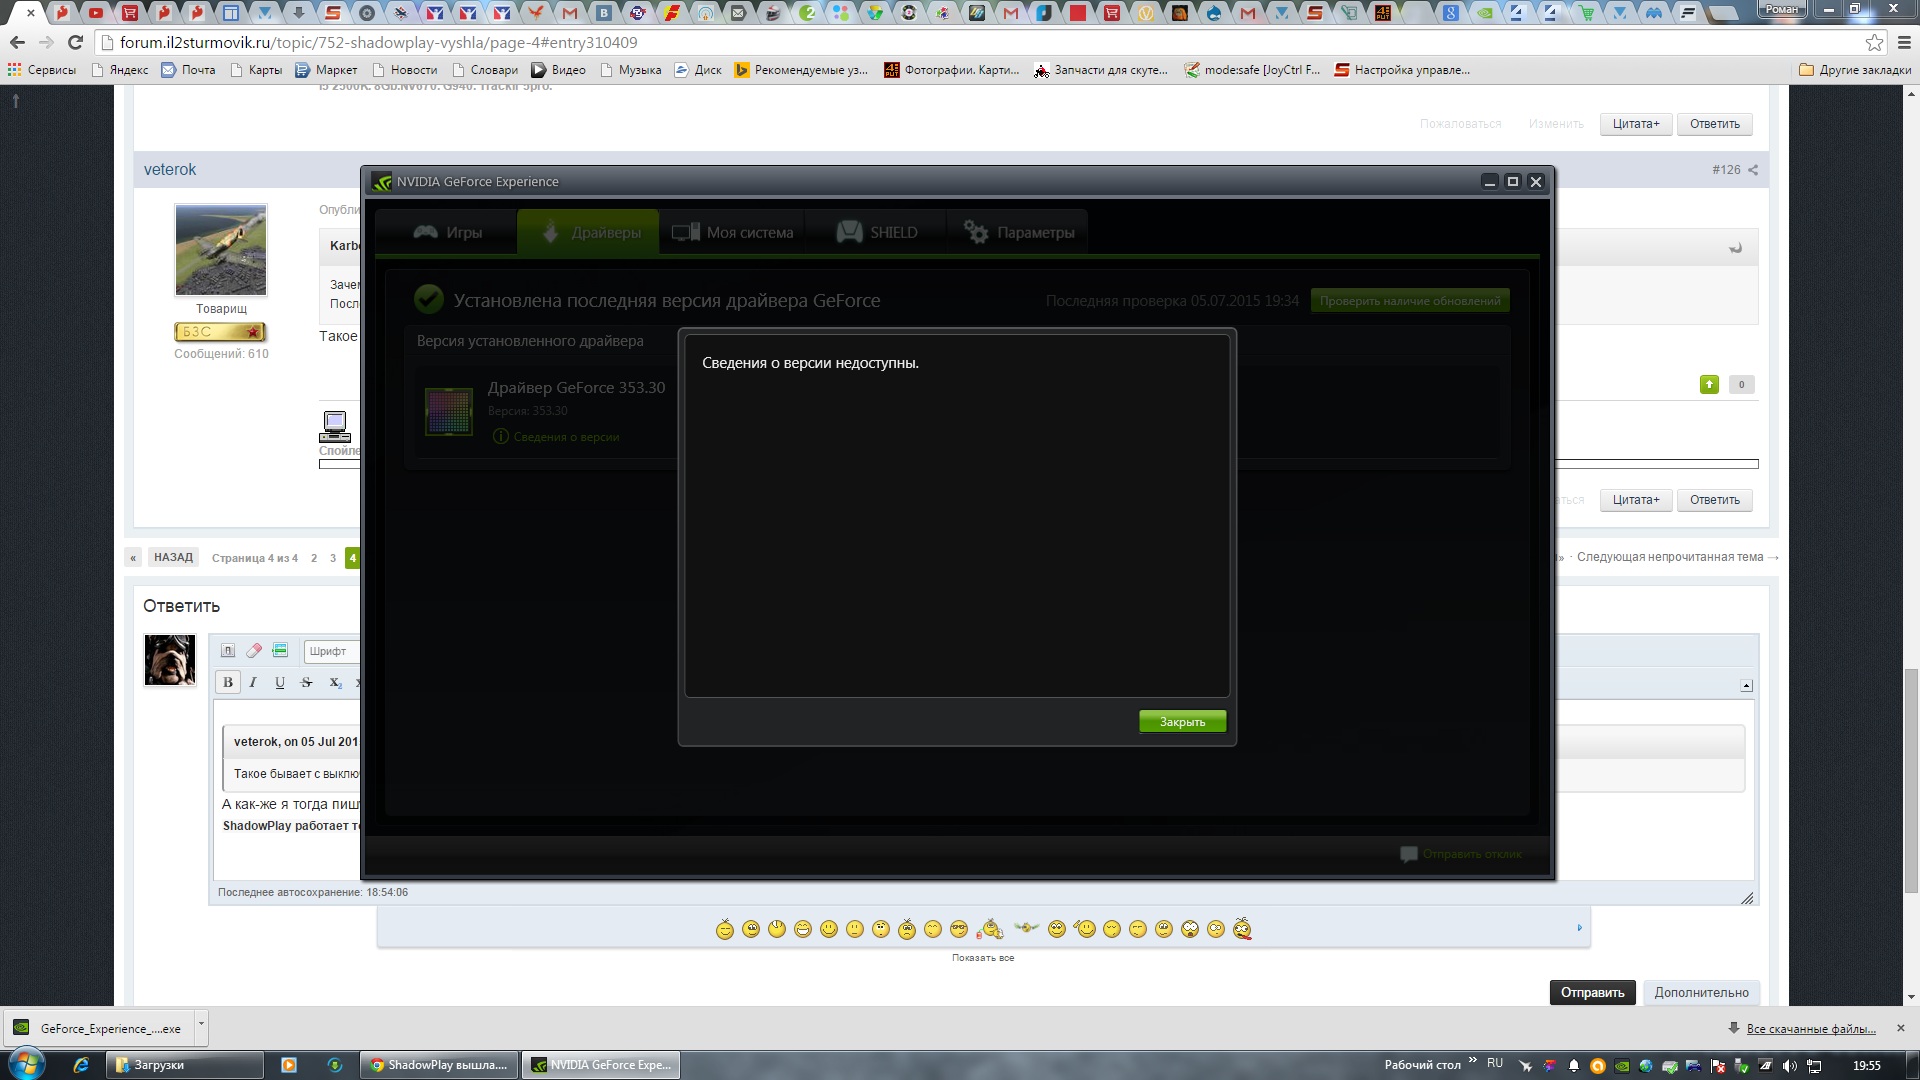Switch to ShadowPlay Chrome taskbar item
Image resolution: width=1920 pixels, height=1080 pixels.
(x=440, y=1065)
